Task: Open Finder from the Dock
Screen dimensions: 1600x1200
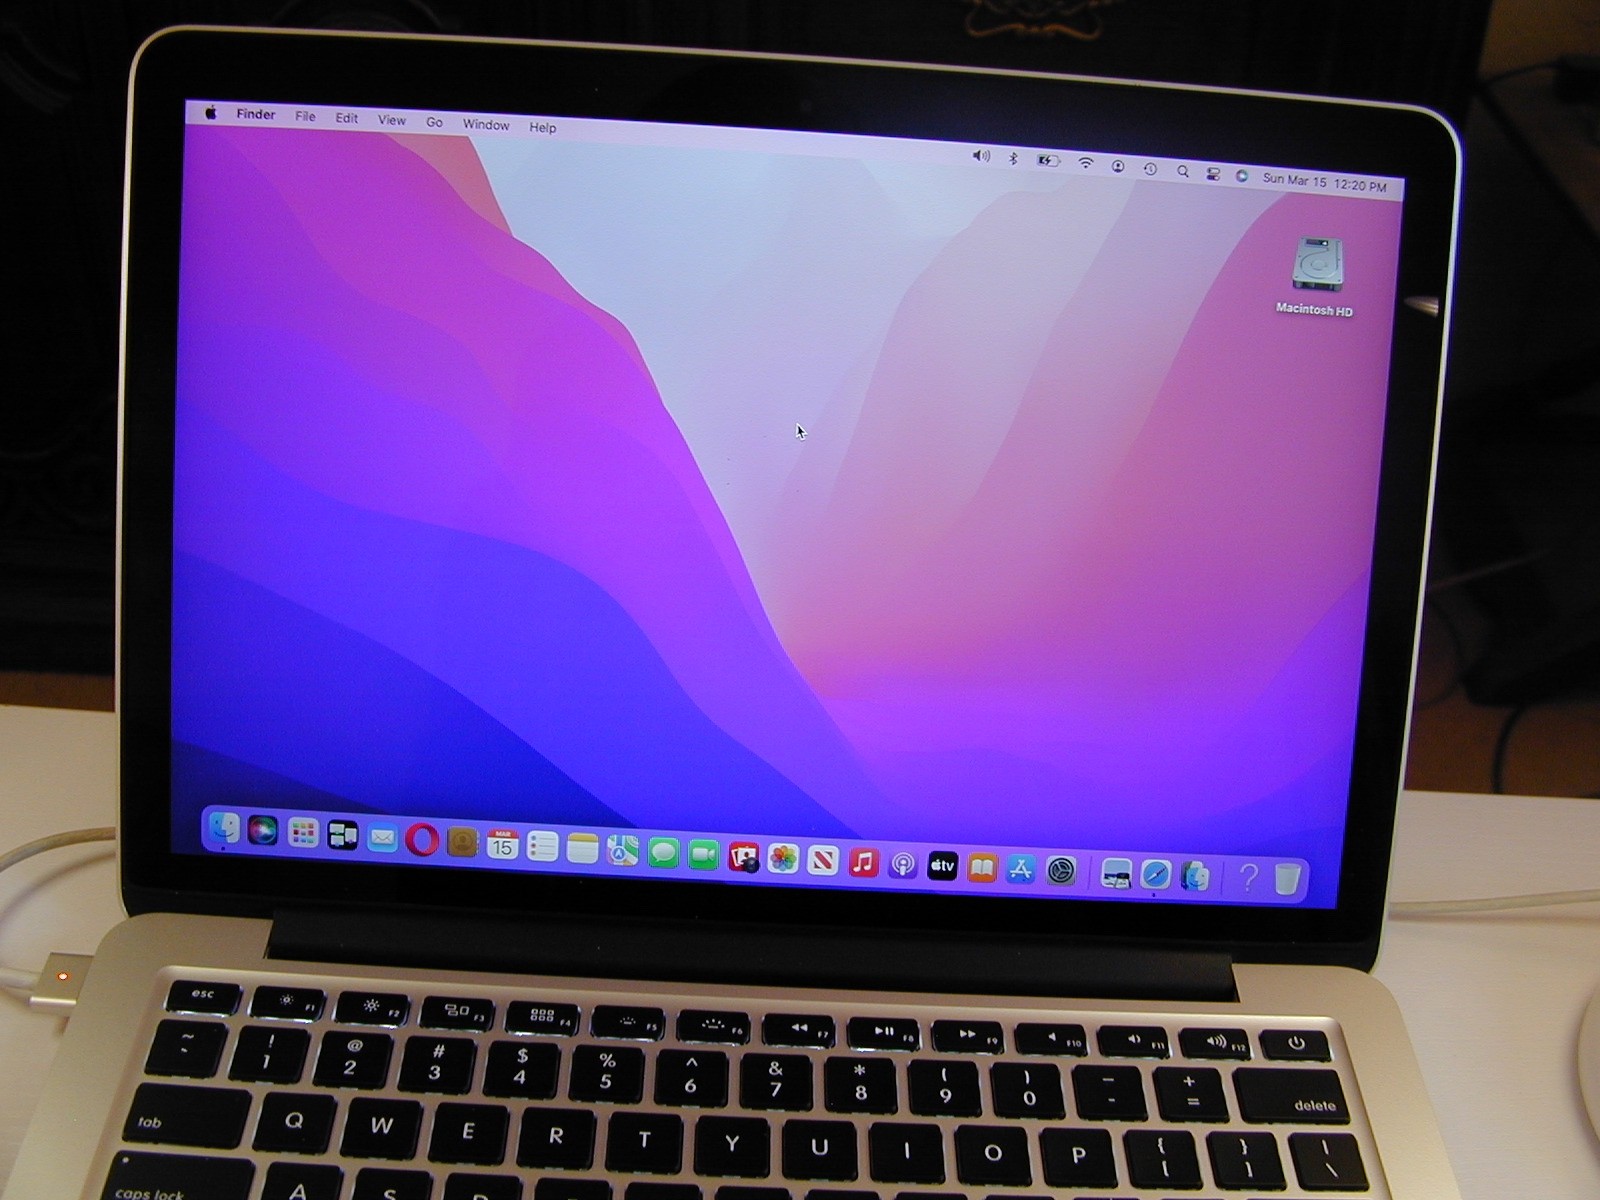Action: pyautogui.click(x=223, y=829)
